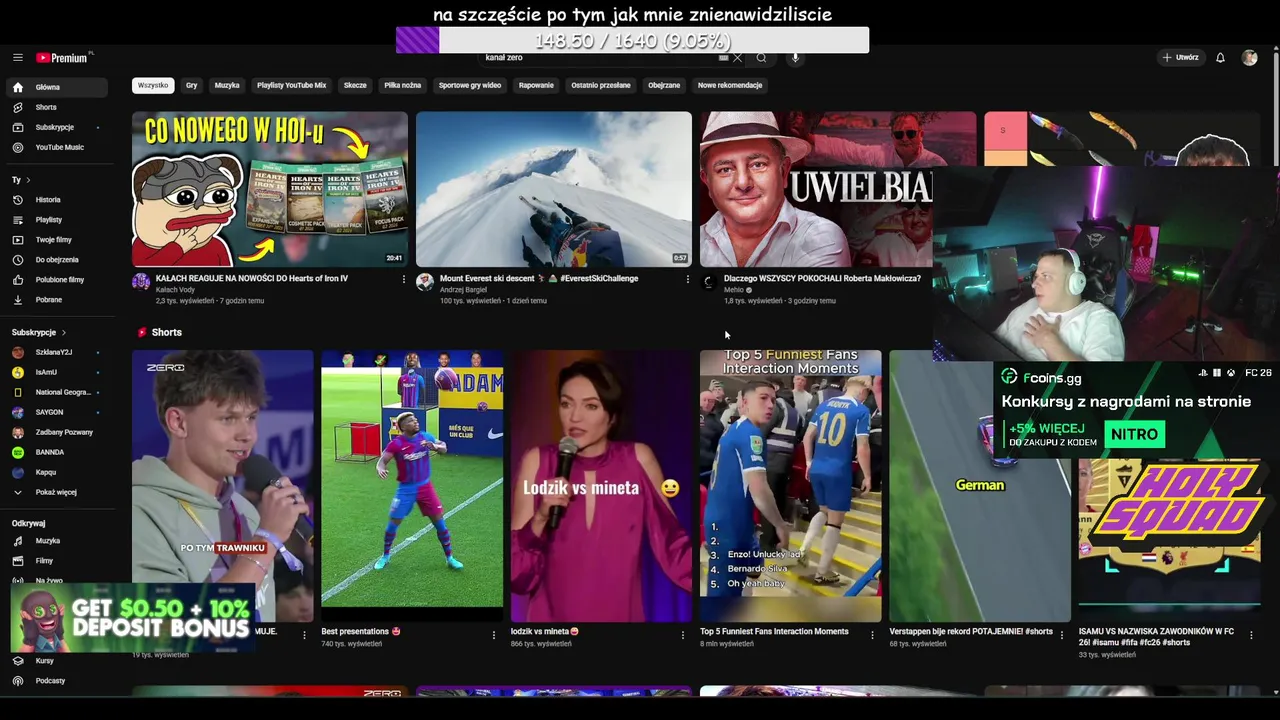Open the notifications bell

coord(1220,58)
